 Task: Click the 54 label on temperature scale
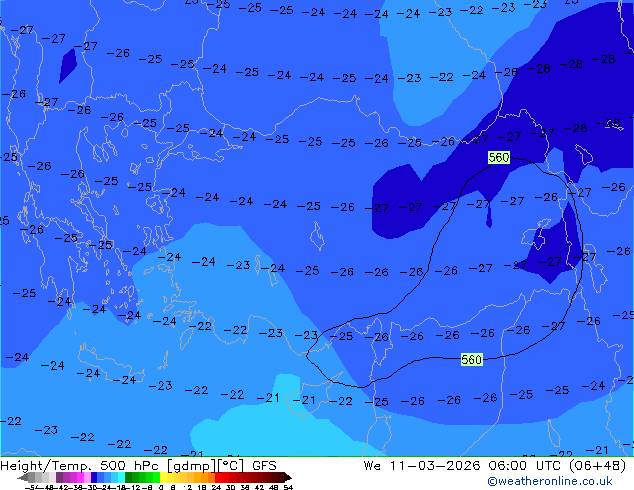(x=288, y=487)
